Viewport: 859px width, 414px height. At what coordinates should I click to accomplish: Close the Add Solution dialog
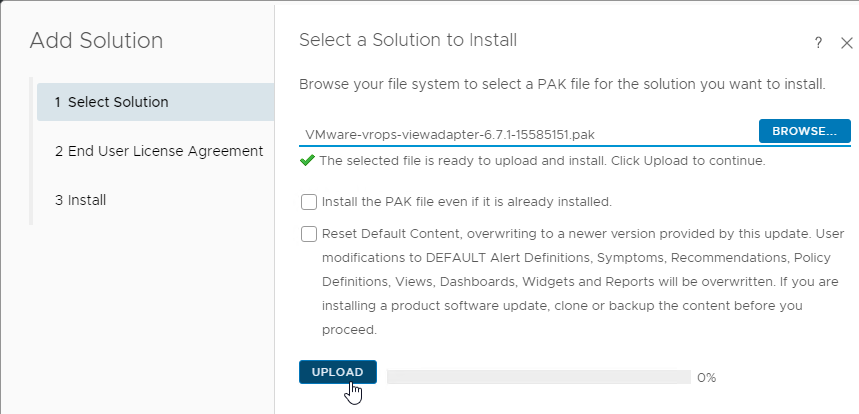point(846,43)
